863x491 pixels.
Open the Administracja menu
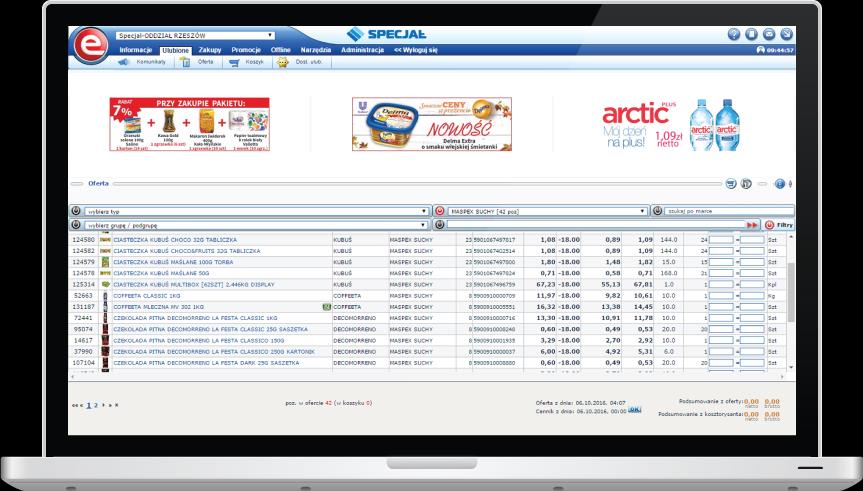pyautogui.click(x=362, y=50)
